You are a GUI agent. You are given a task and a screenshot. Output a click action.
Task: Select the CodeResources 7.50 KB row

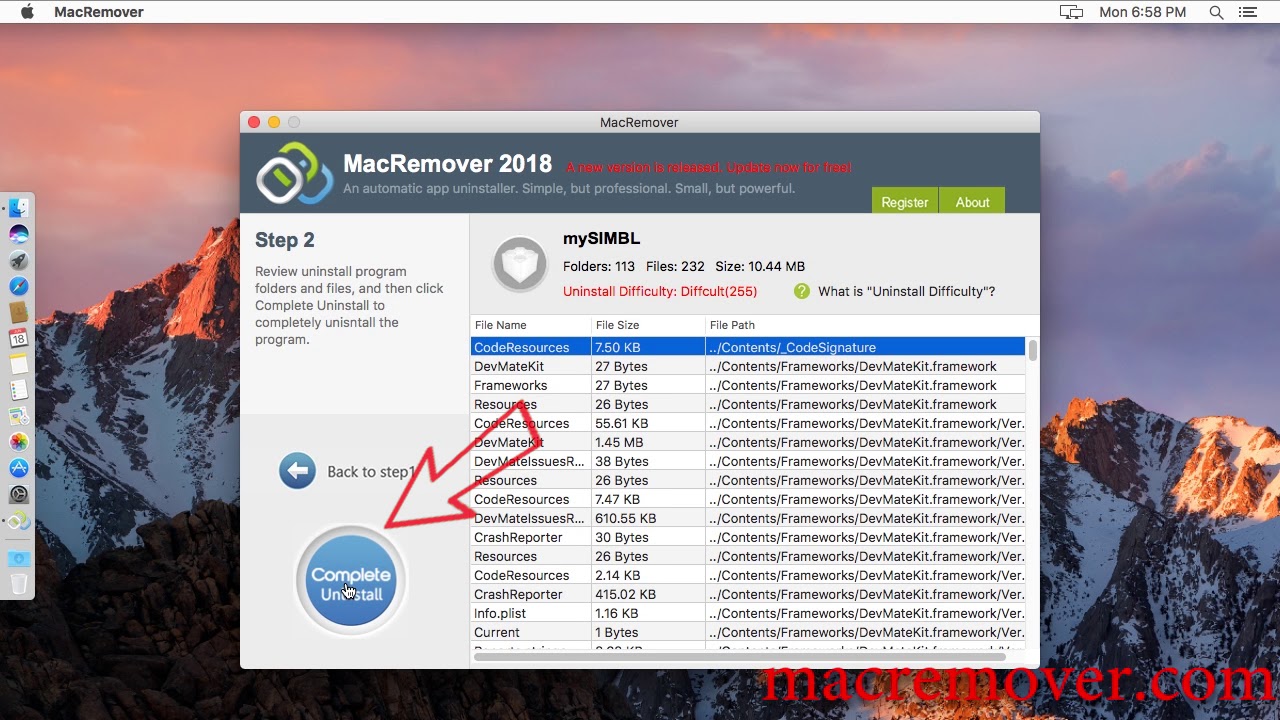[748, 347]
